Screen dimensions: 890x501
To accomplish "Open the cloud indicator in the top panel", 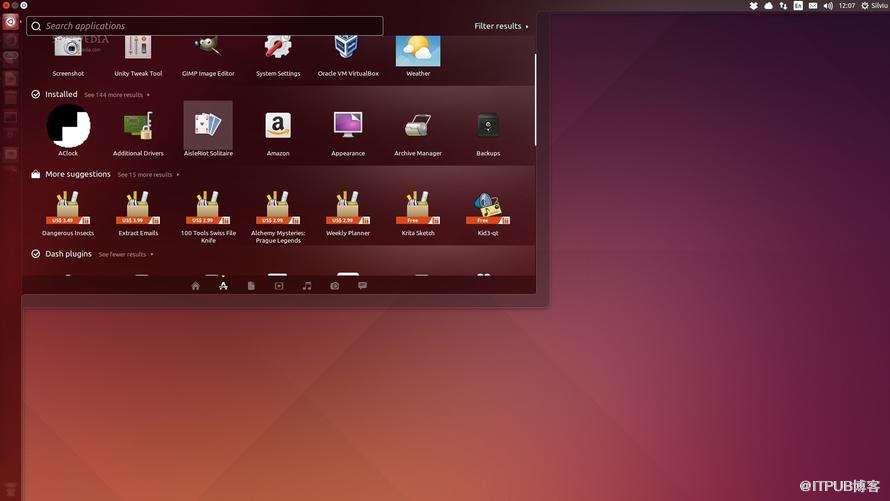I will click(769, 6).
